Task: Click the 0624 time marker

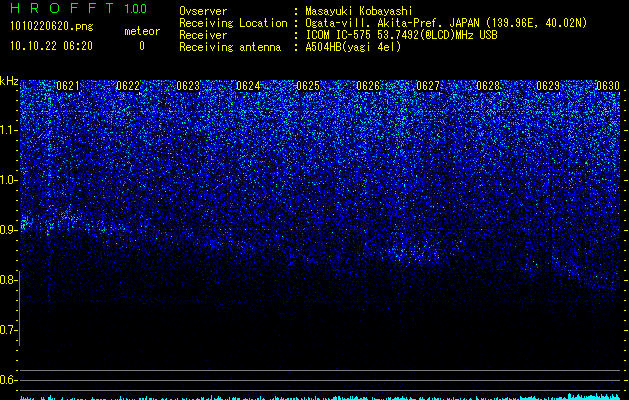Action: pyautogui.click(x=248, y=86)
